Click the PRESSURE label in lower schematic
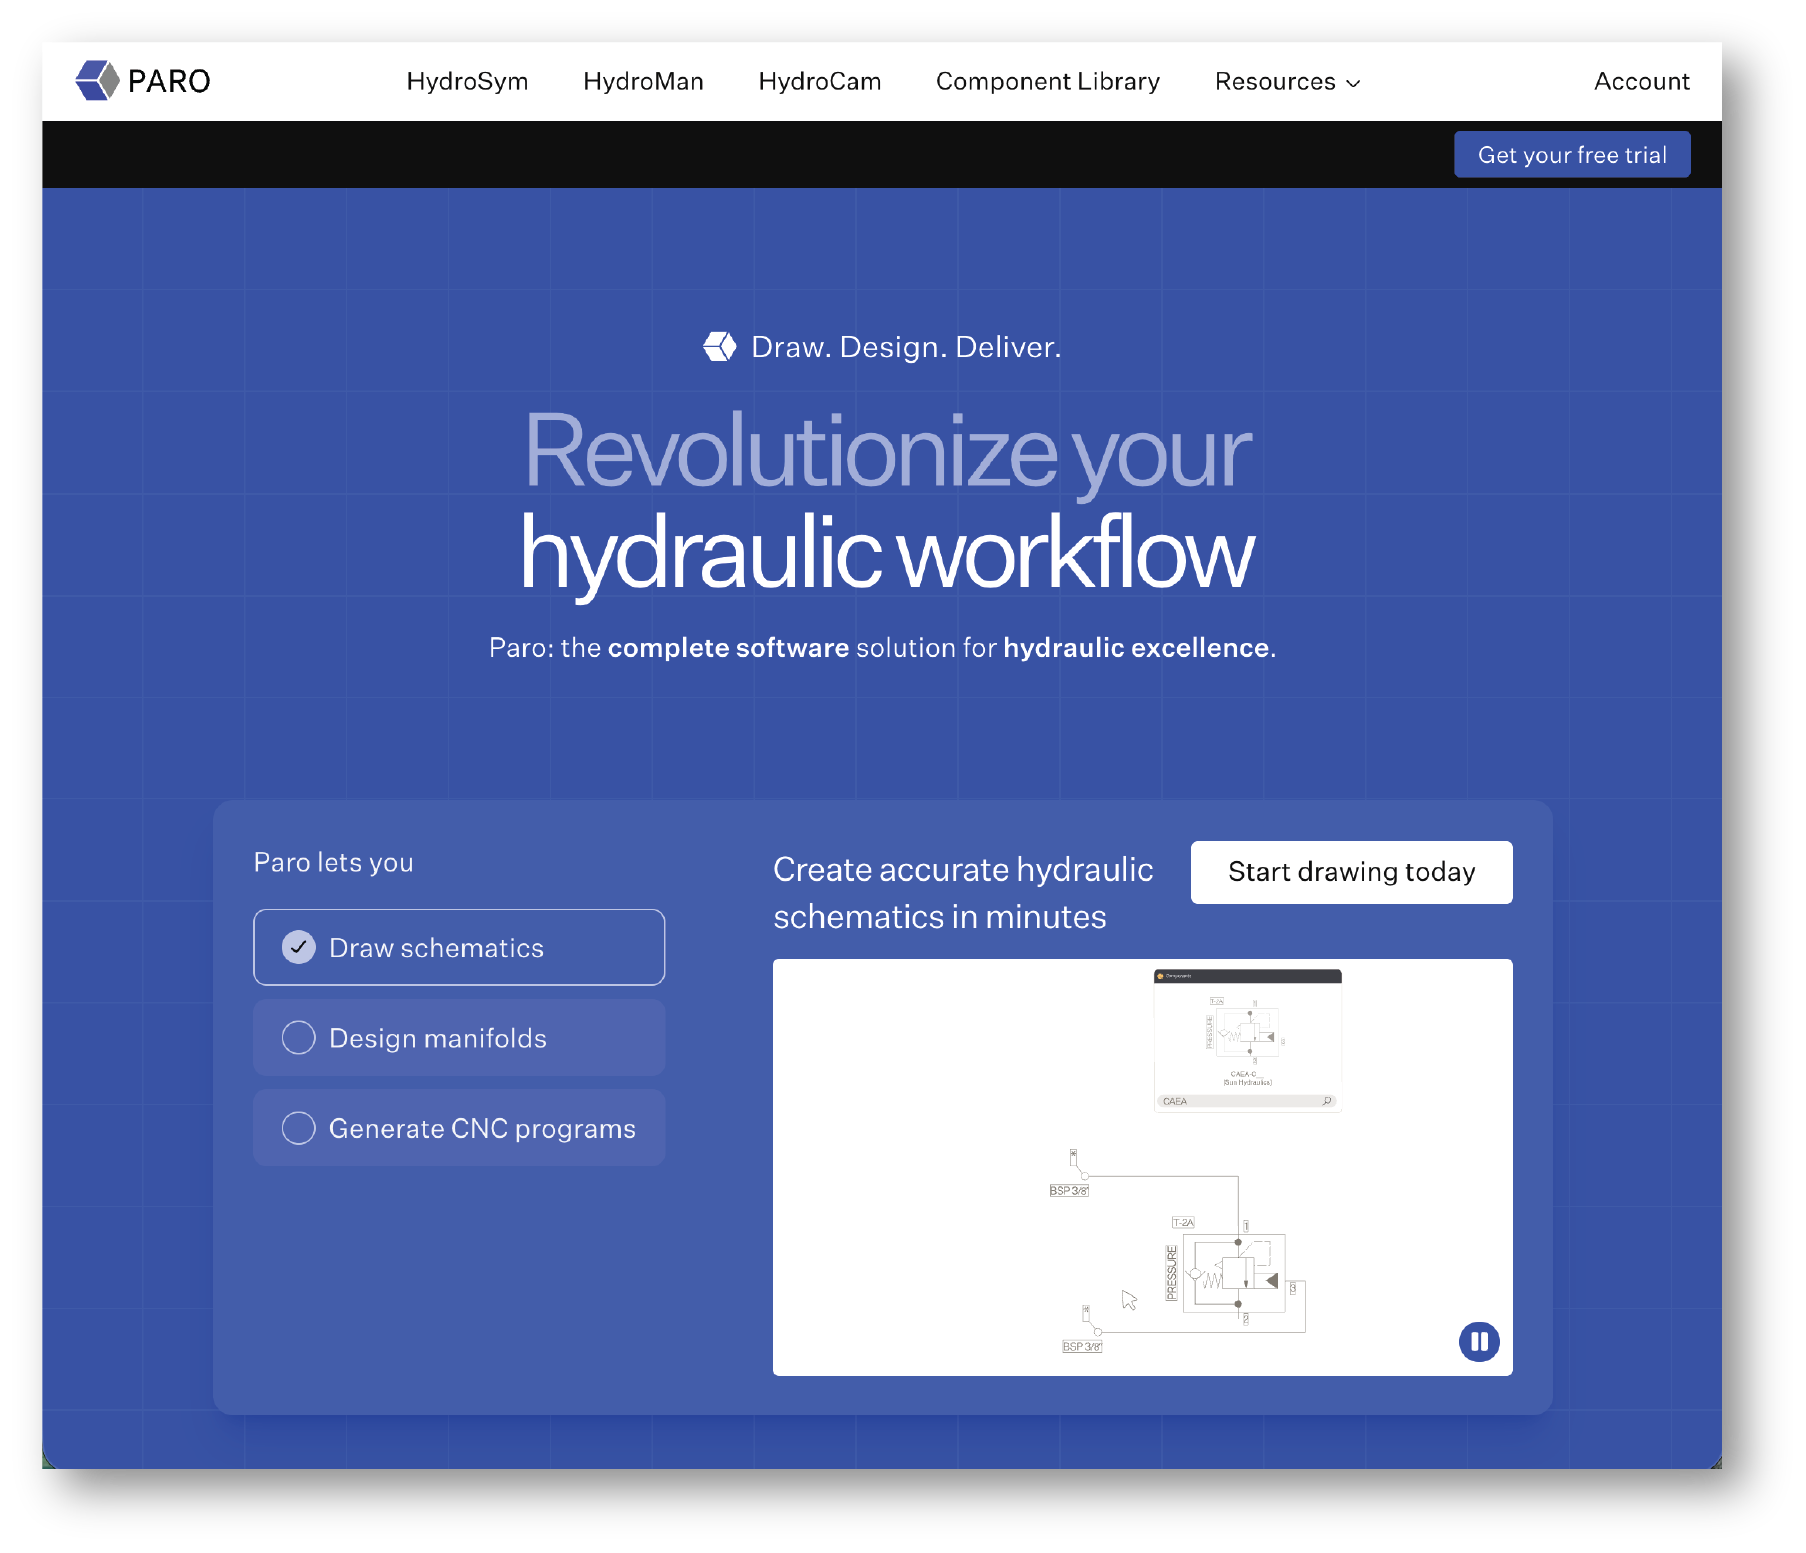The width and height of the screenshot is (1806, 1553). (1172, 1272)
